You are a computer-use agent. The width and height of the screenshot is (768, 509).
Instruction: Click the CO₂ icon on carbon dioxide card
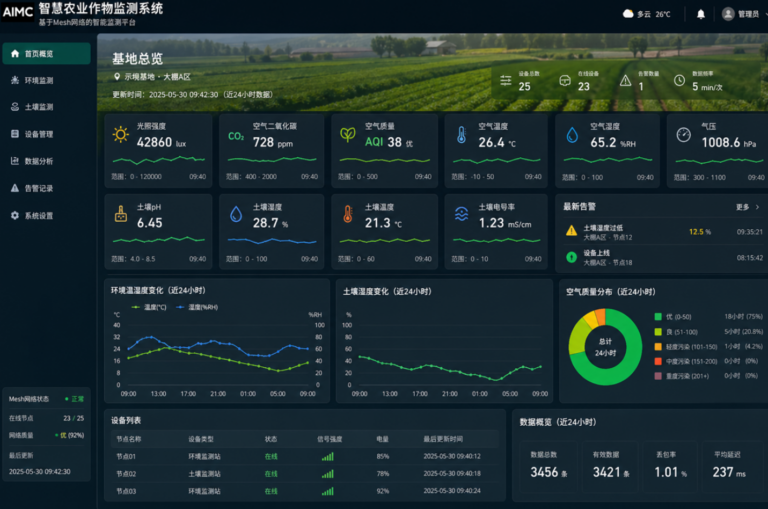click(236, 136)
